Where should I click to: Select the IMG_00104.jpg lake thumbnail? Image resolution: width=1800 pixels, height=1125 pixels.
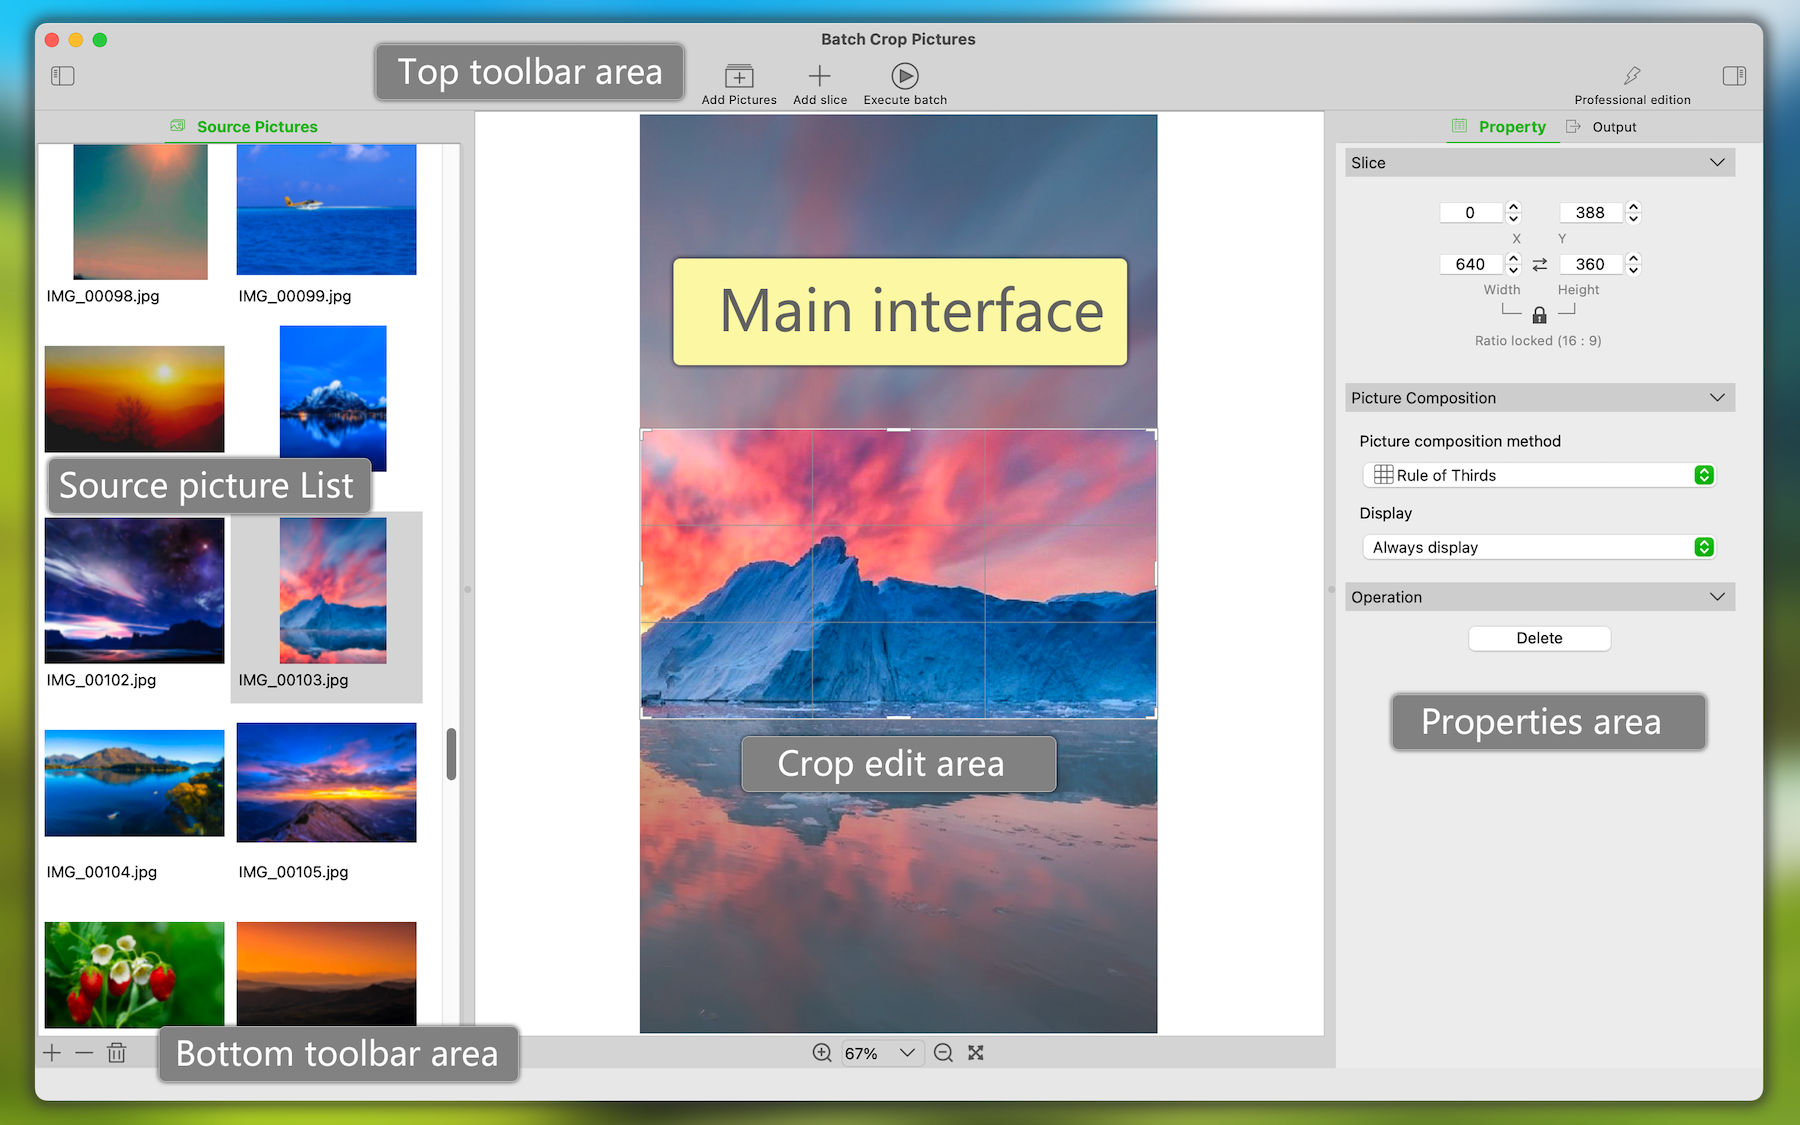pos(134,783)
